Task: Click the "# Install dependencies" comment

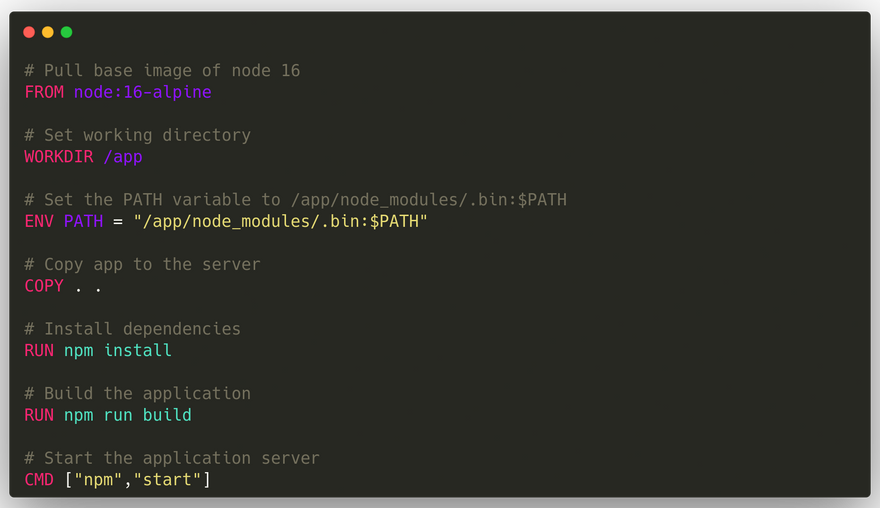Action: [132, 329]
